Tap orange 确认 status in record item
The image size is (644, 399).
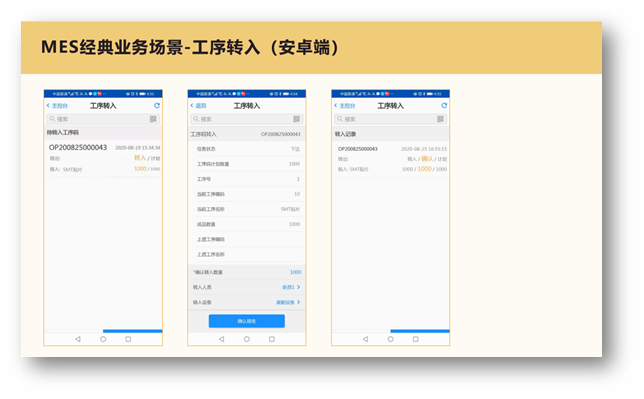point(427,159)
